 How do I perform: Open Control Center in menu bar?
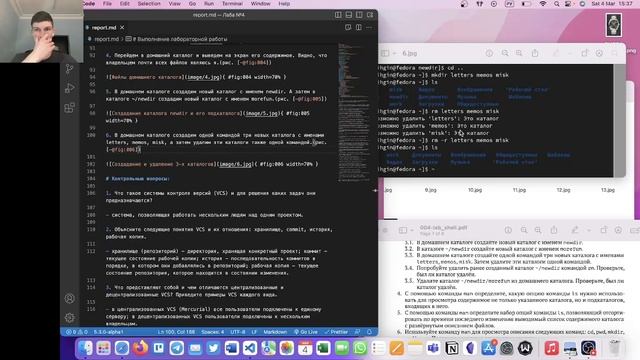click(568, 4)
